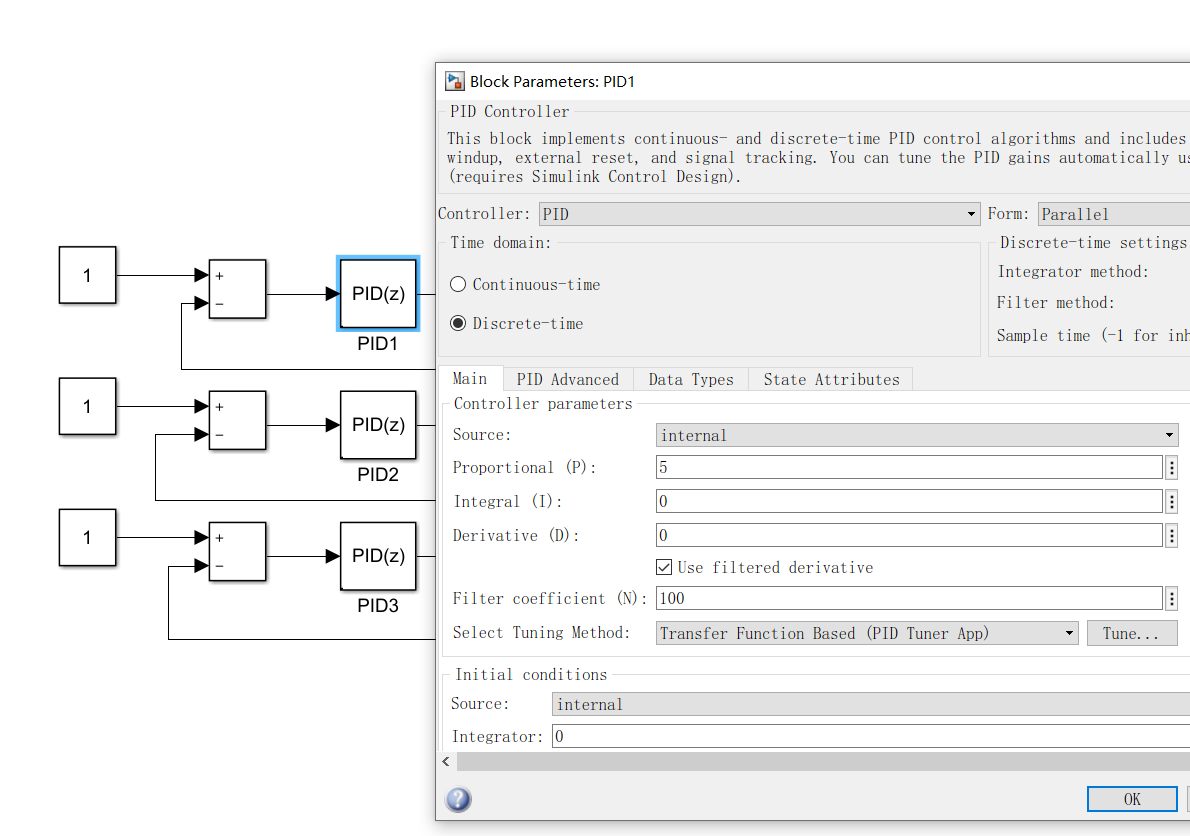Open the options dots beside Proportional field

pos(1172,467)
